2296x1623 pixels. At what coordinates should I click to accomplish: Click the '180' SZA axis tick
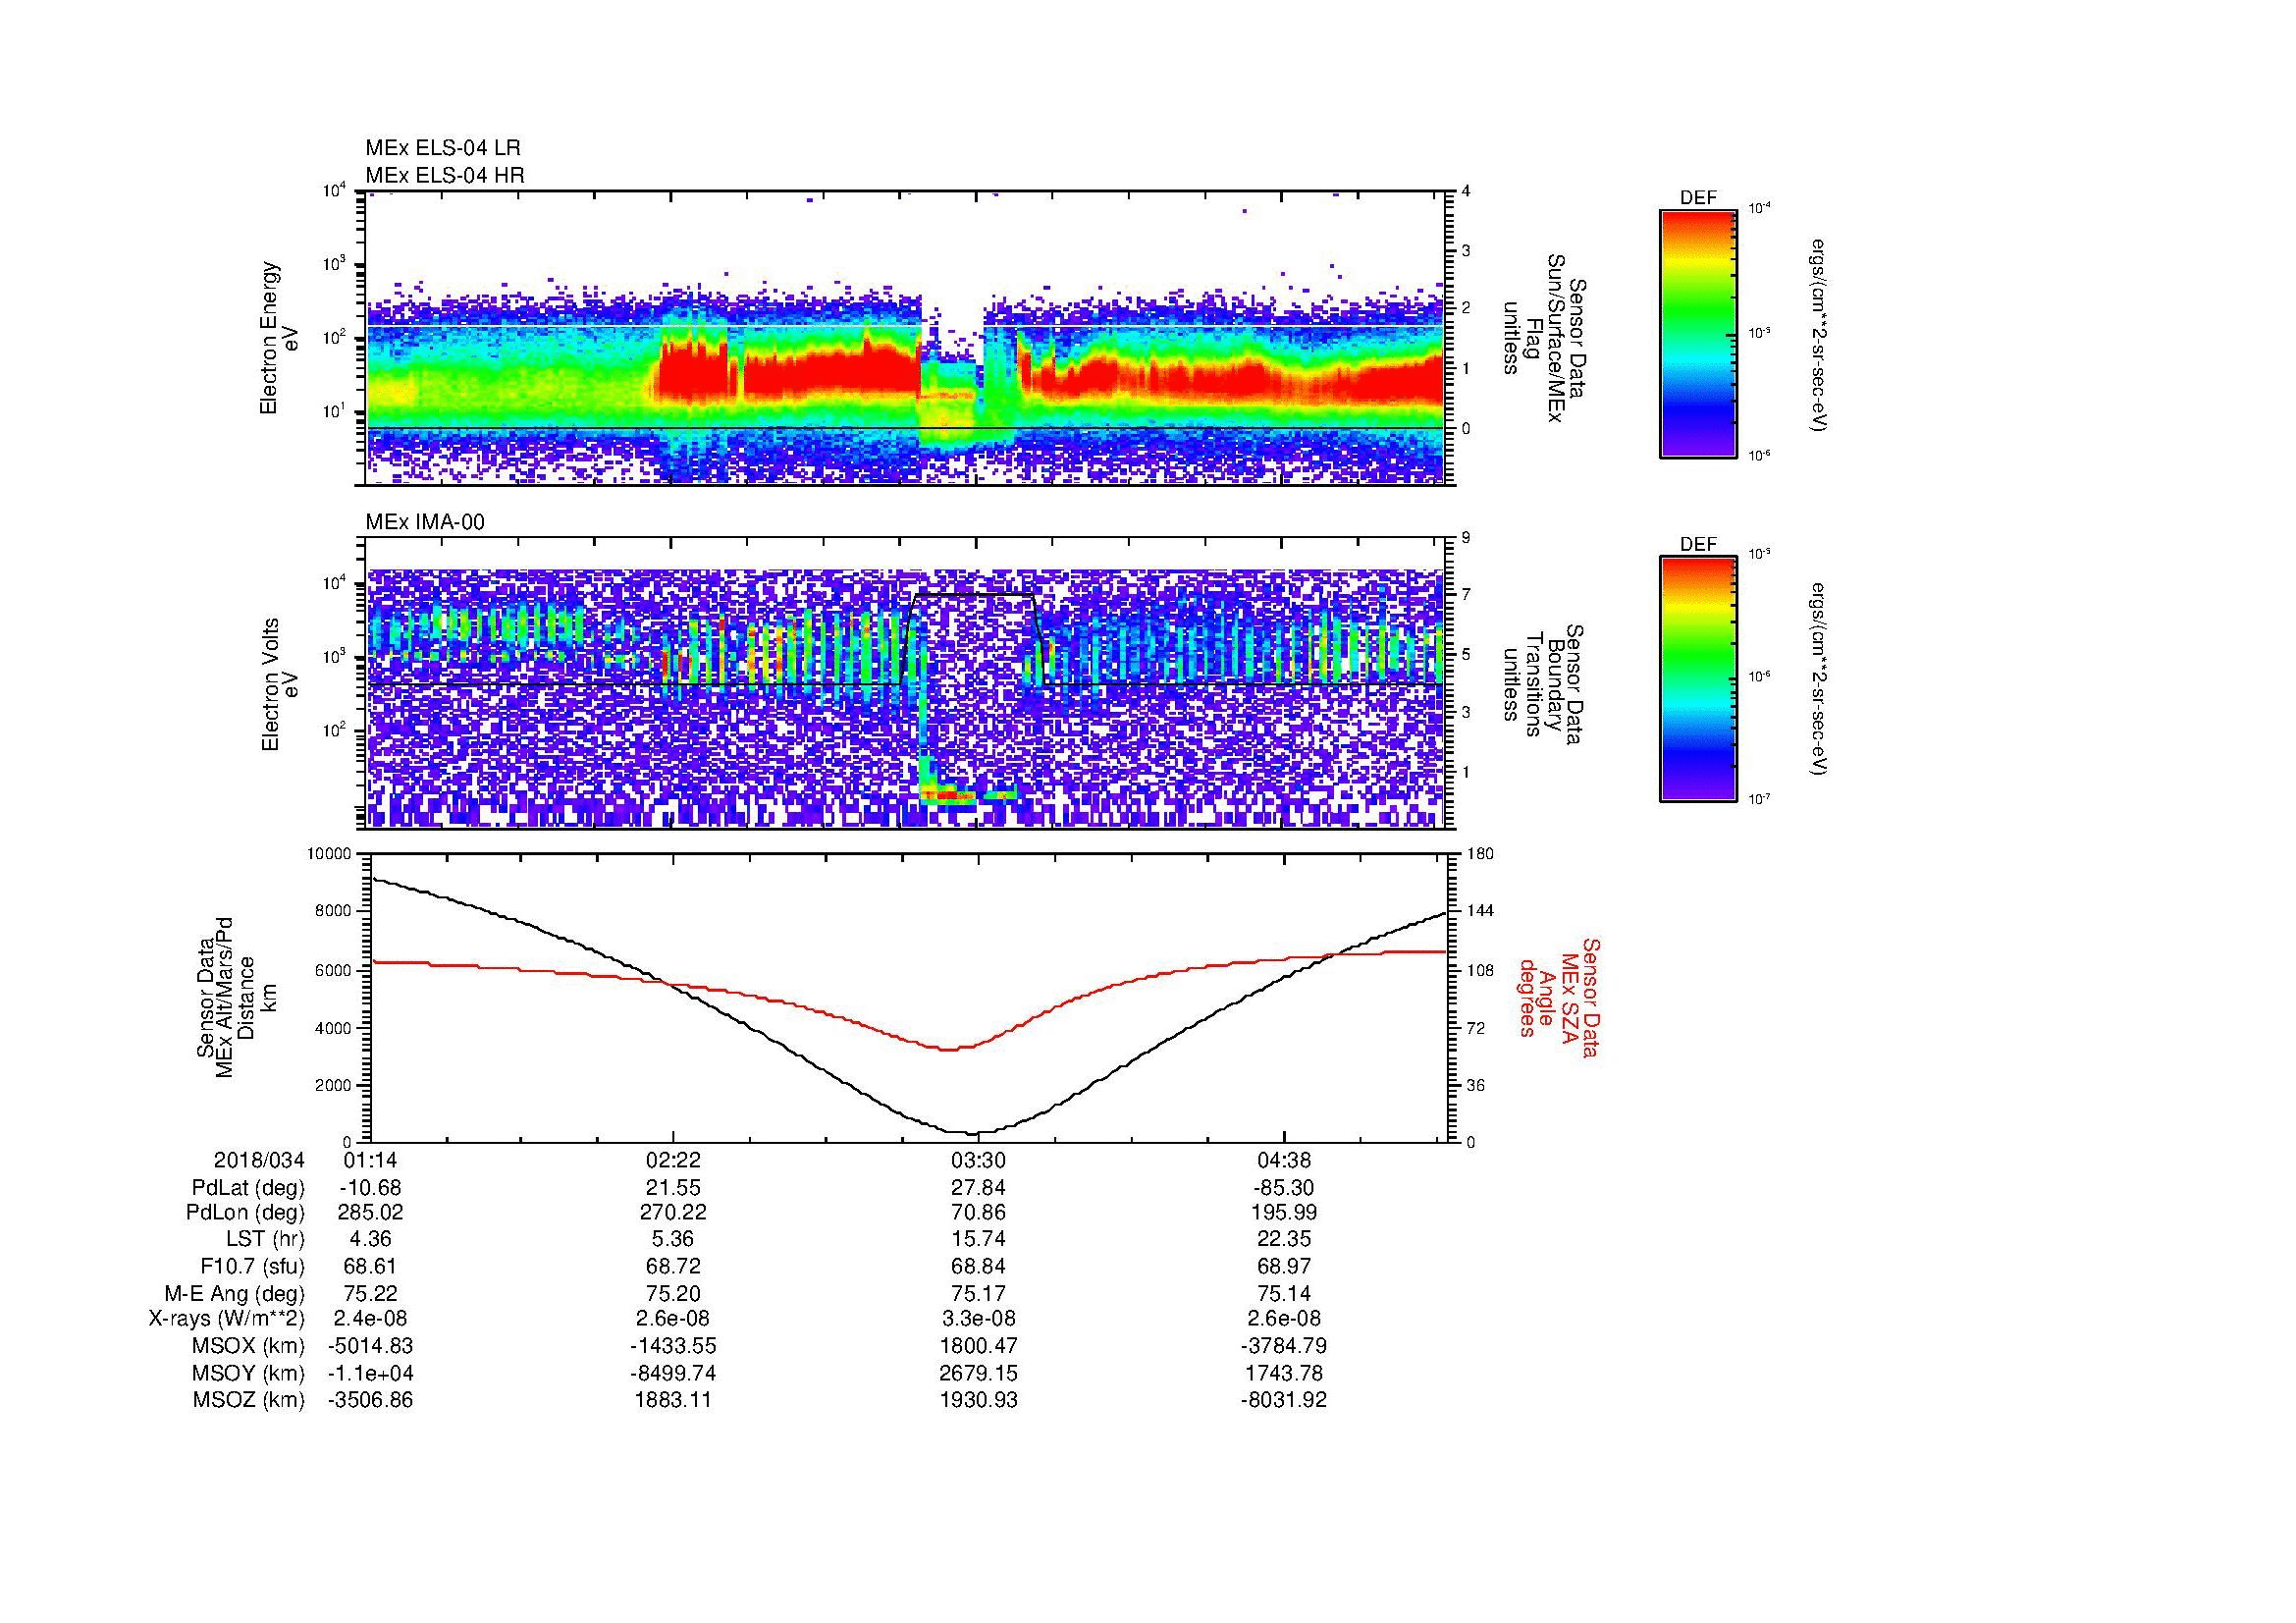click(1480, 854)
